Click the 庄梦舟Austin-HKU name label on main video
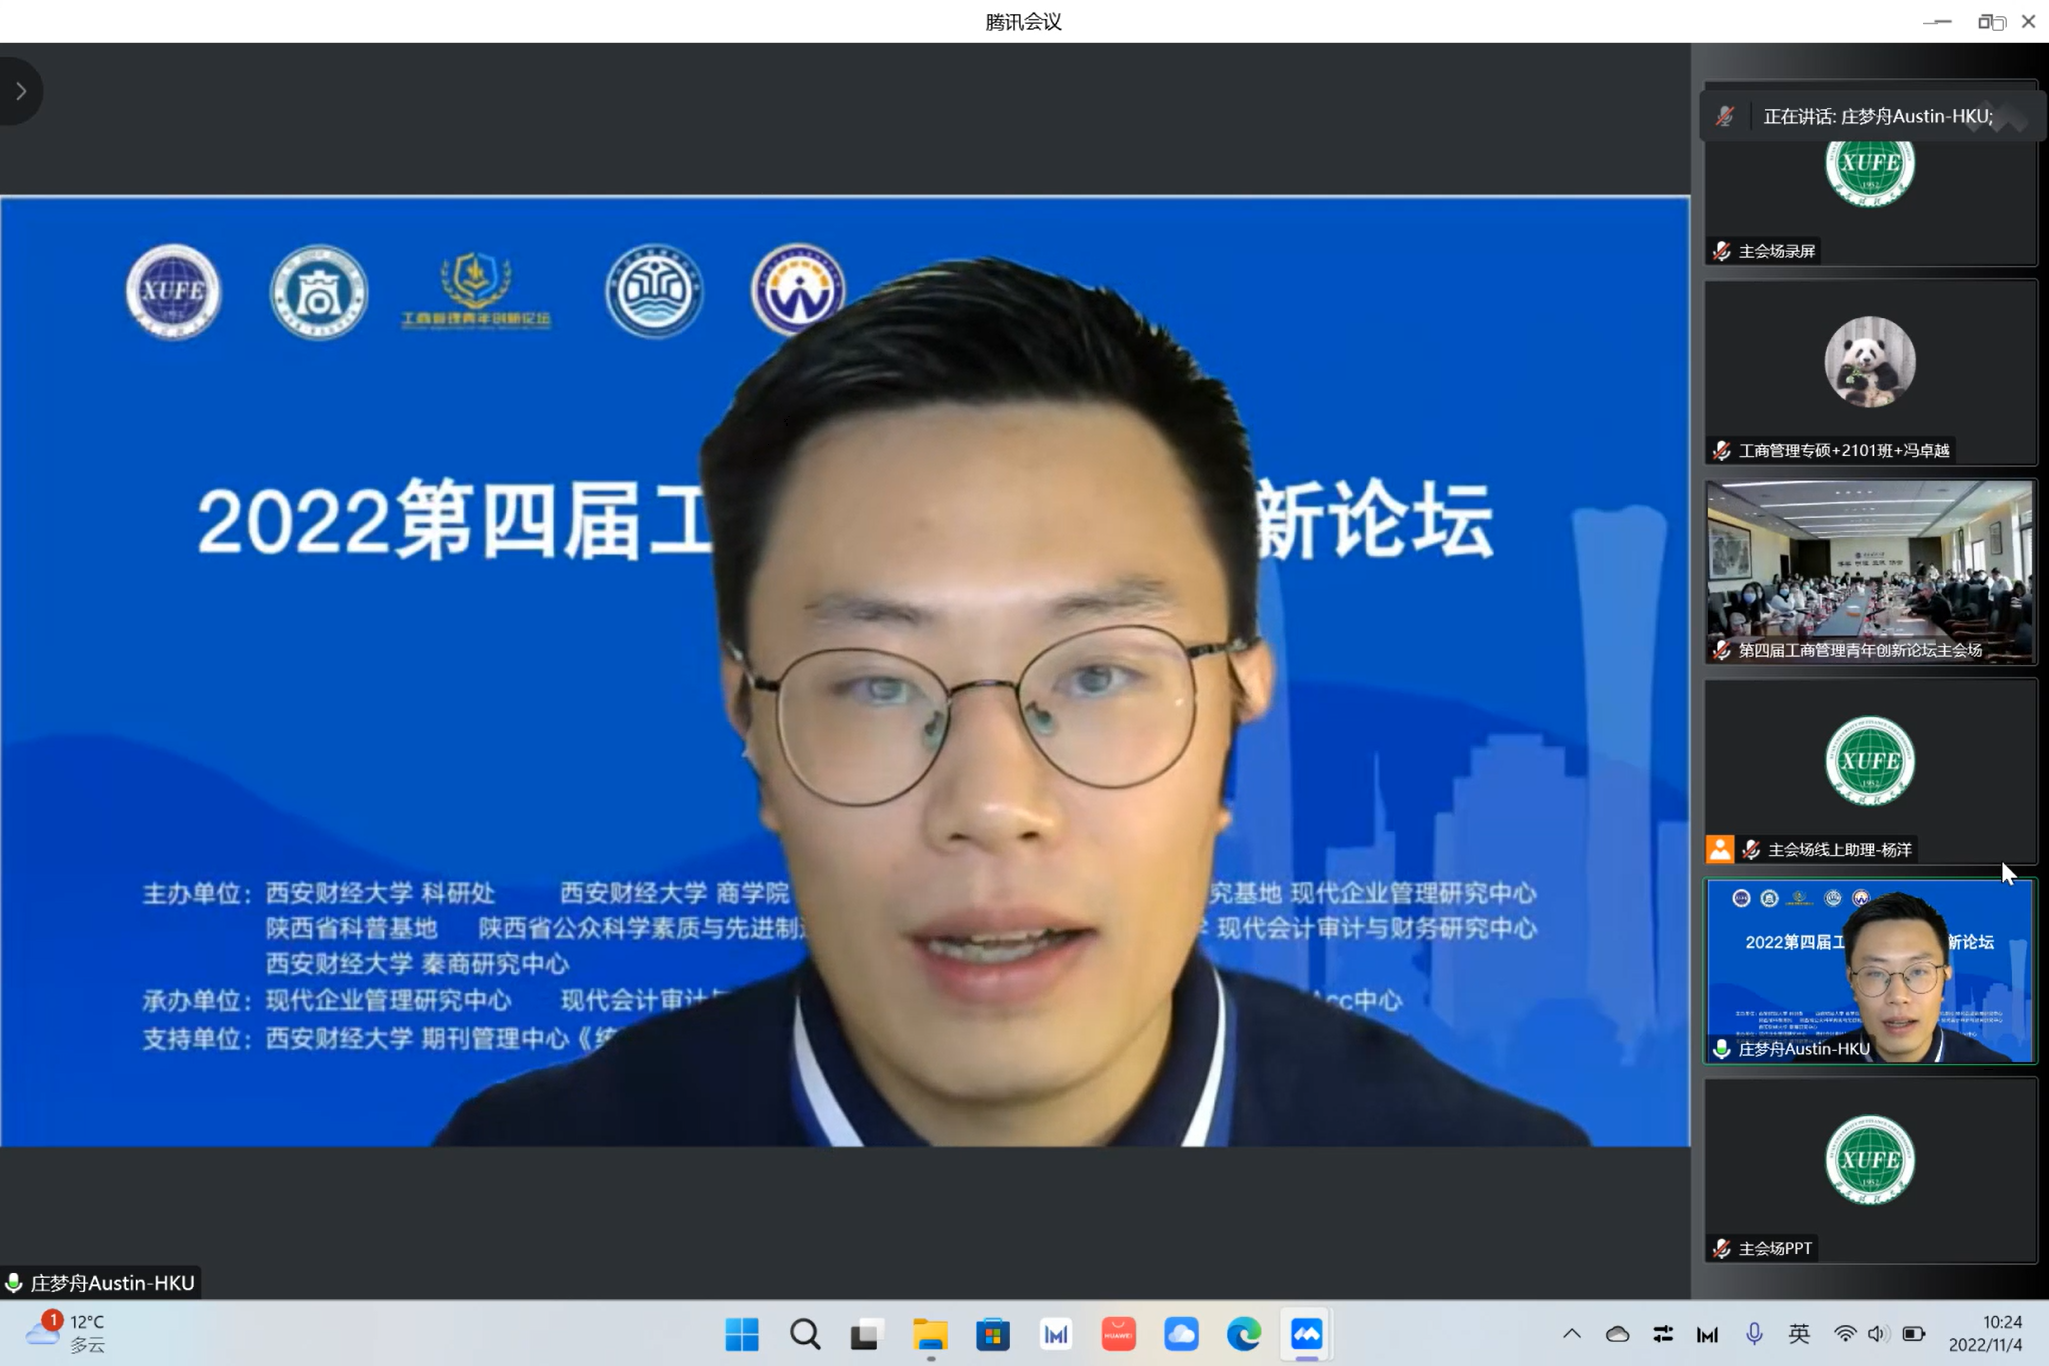 [x=112, y=1283]
